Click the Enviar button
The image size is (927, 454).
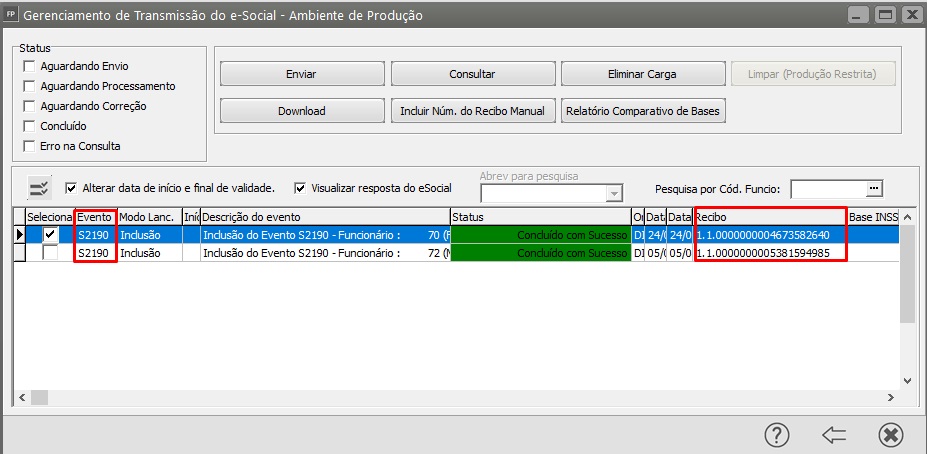coord(302,74)
